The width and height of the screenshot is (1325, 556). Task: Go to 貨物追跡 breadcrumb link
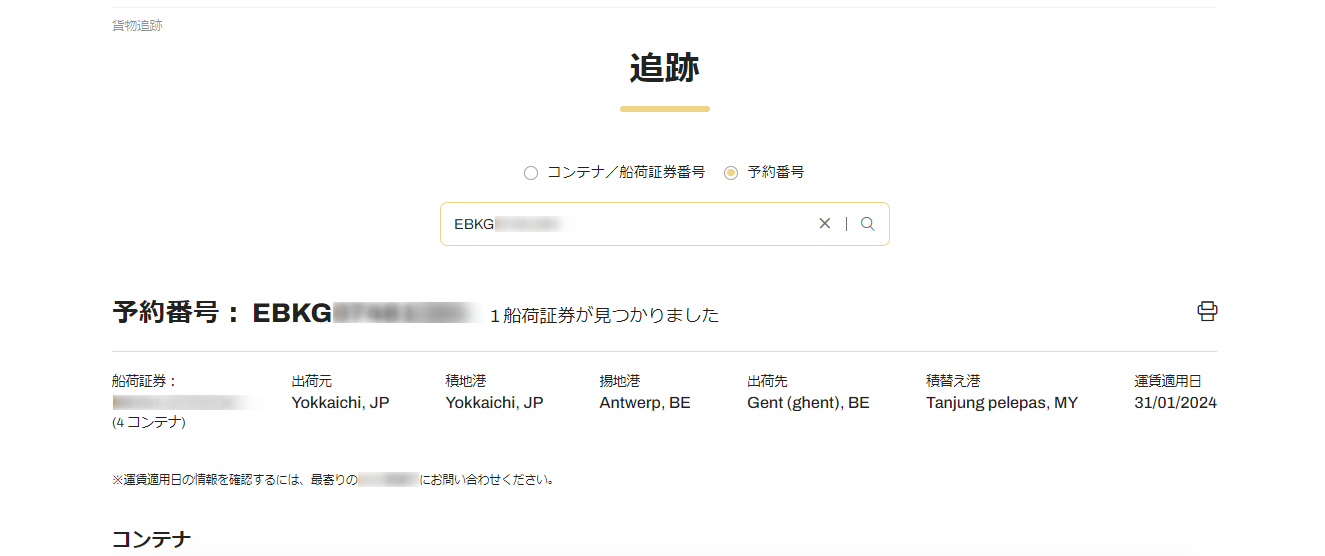tap(137, 26)
